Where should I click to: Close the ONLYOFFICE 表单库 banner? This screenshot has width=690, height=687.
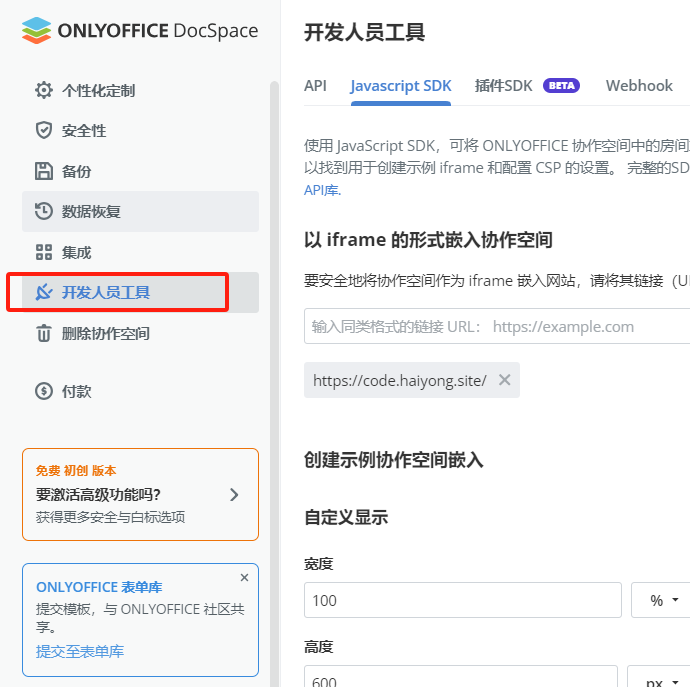[x=244, y=577]
